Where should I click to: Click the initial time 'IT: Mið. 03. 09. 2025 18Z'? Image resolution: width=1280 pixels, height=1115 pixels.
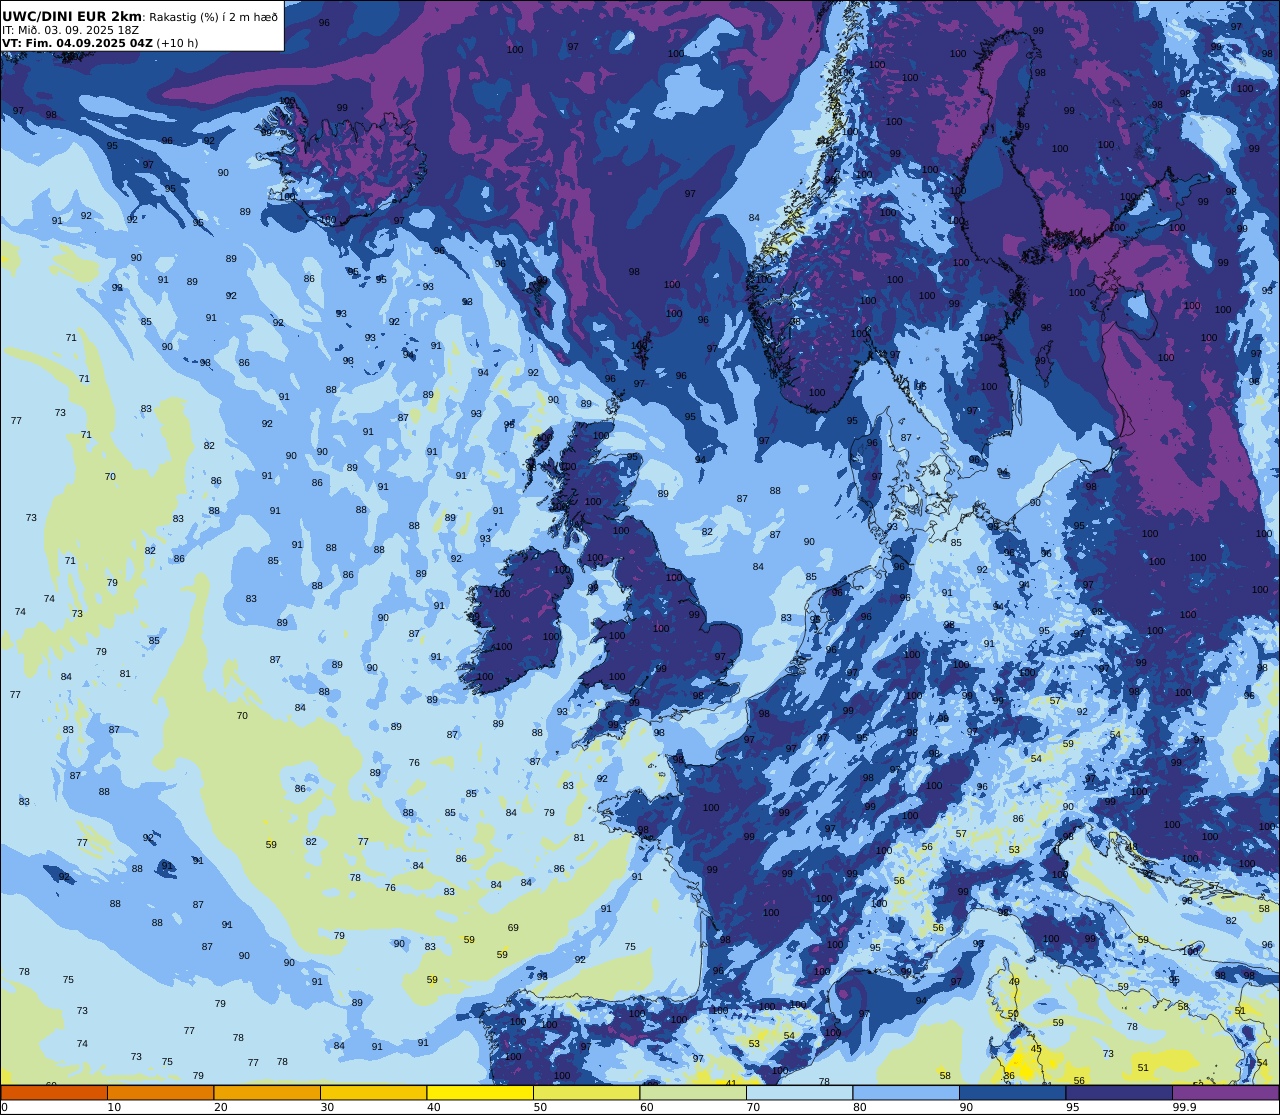coord(71,30)
